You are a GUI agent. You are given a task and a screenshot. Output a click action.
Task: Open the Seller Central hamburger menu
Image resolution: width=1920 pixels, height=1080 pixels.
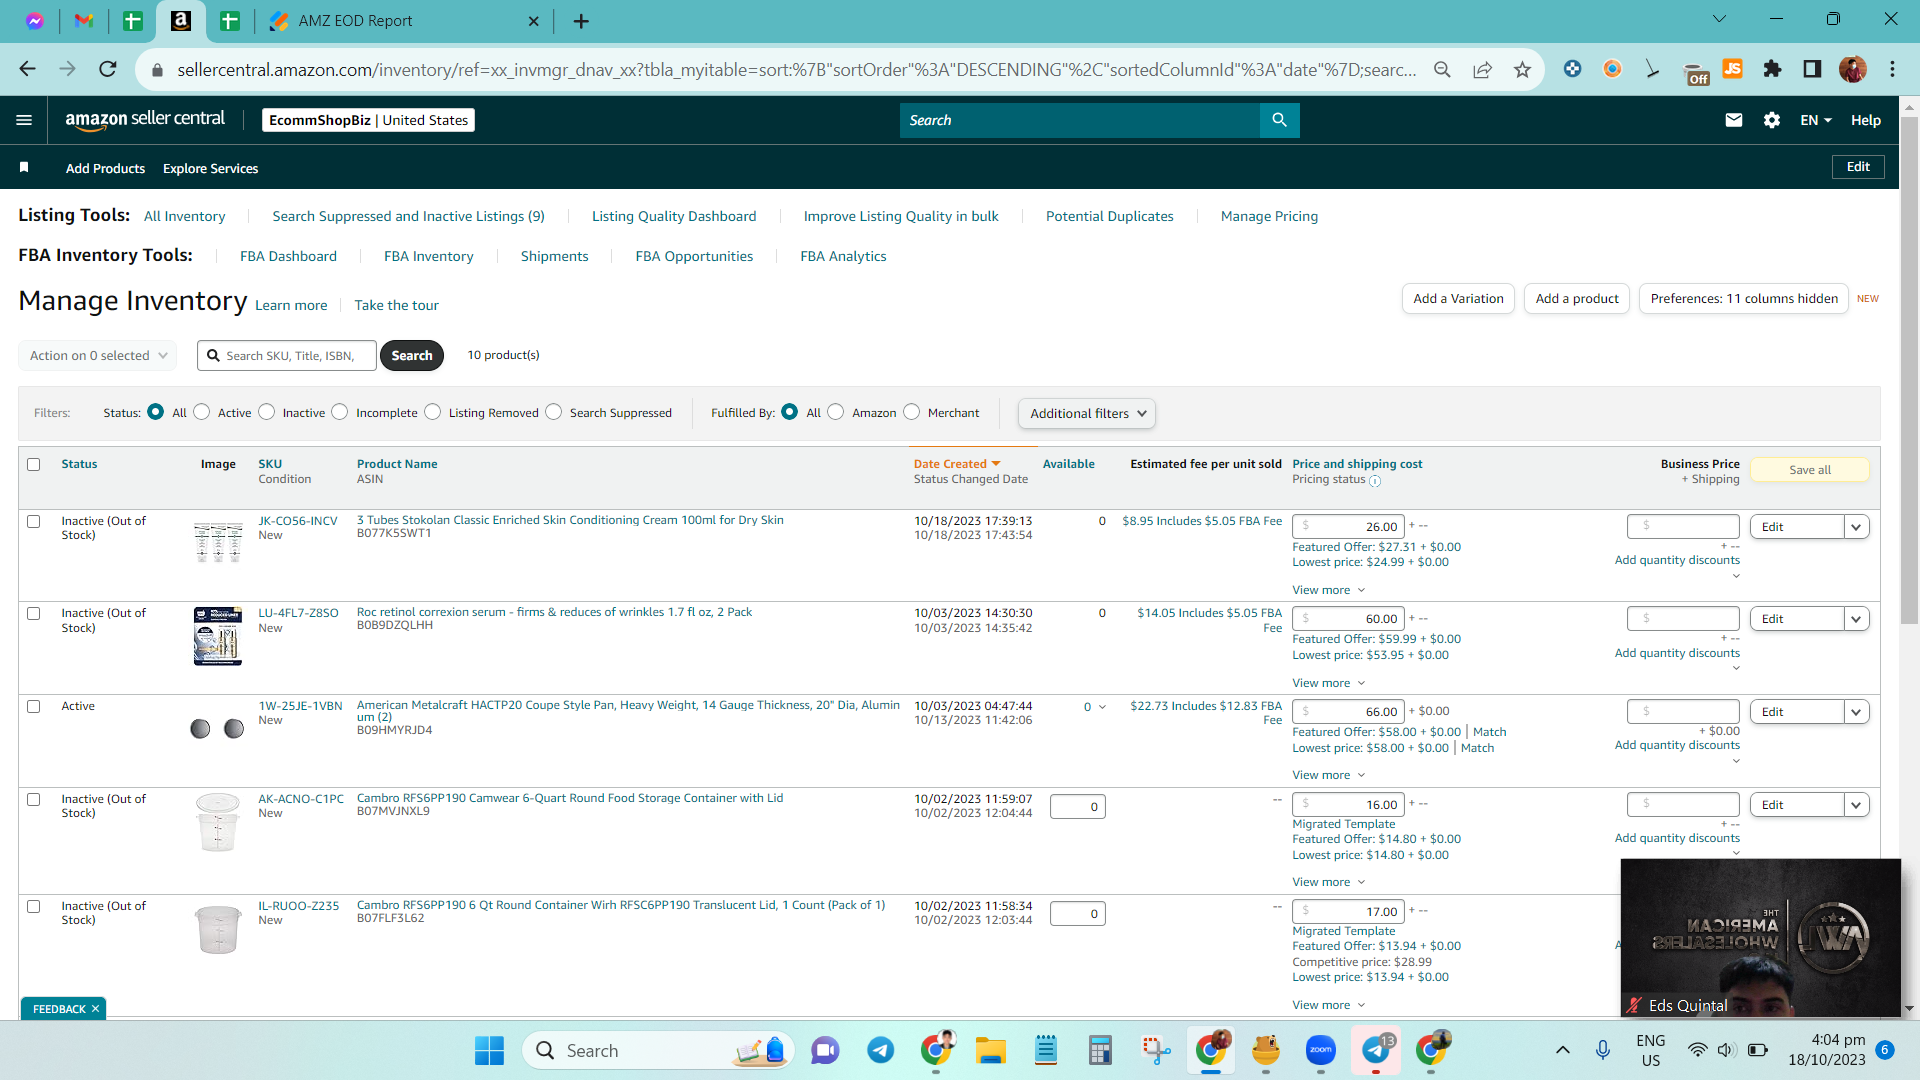tap(24, 120)
